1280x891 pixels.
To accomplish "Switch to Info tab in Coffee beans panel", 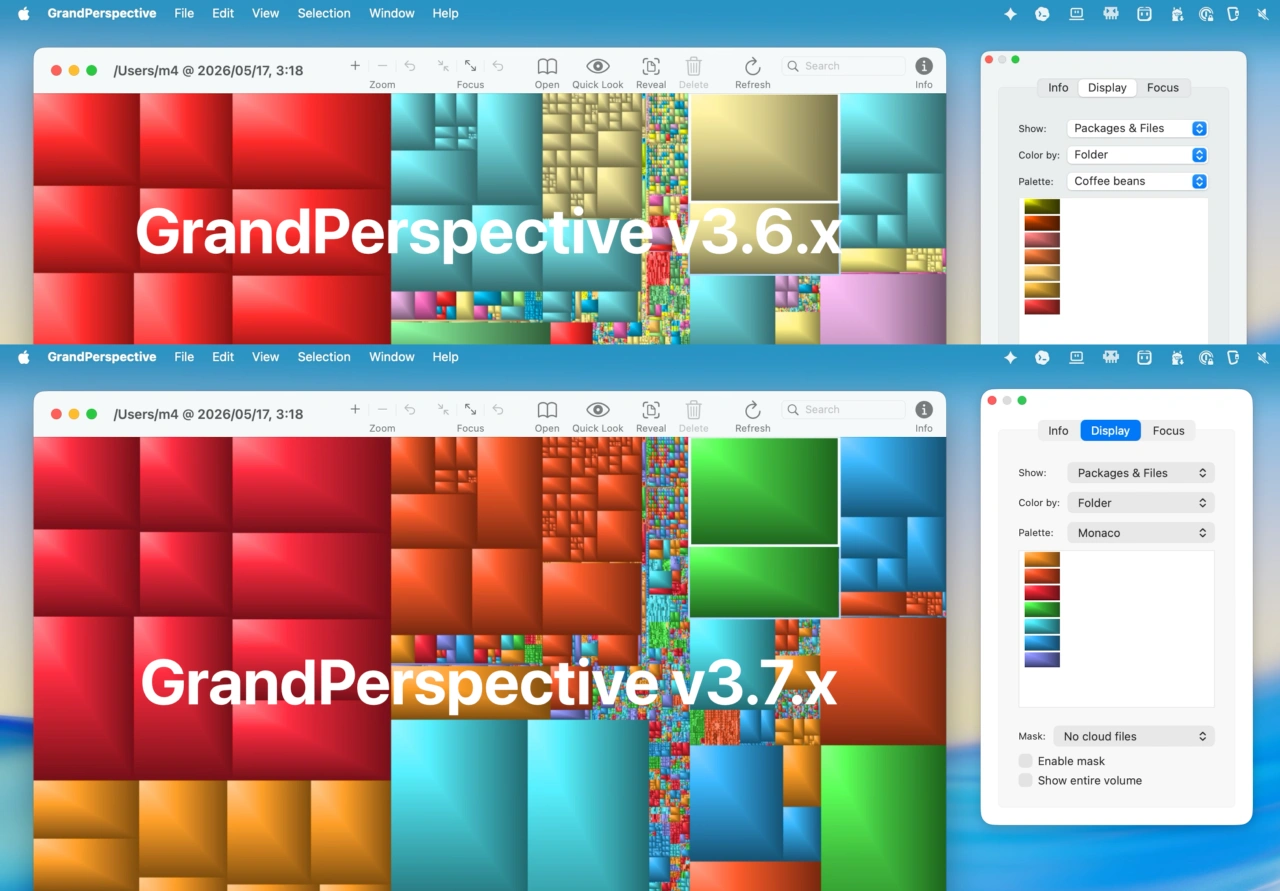I will coord(1058,88).
